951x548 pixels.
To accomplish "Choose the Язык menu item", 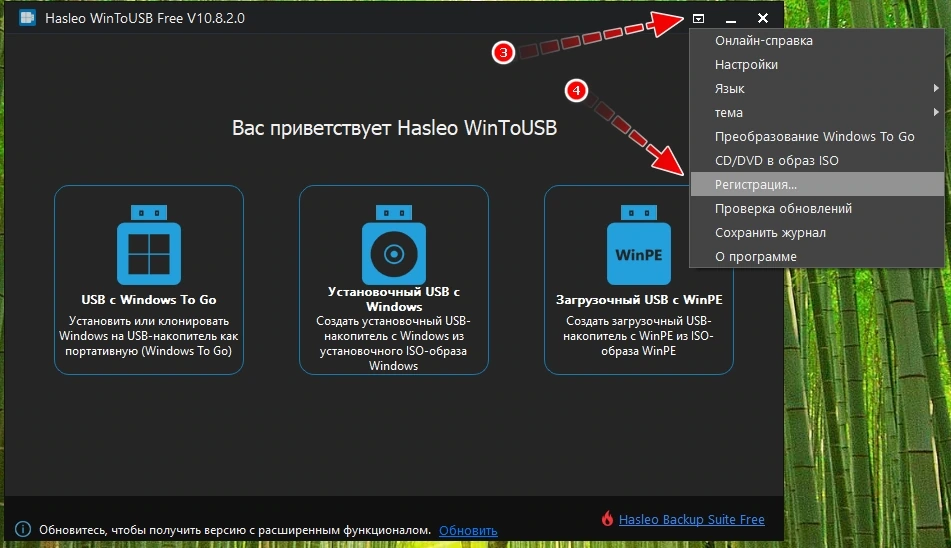I will (x=817, y=89).
